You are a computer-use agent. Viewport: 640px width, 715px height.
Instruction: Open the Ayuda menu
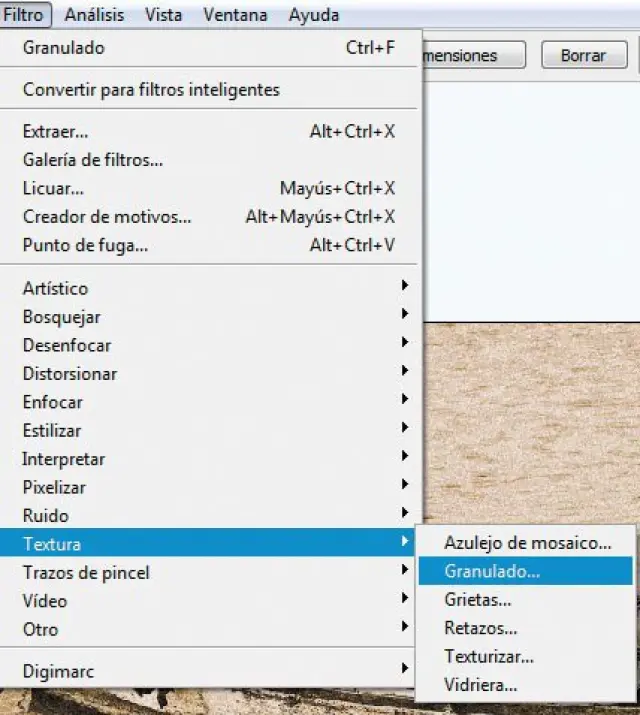[x=313, y=15]
